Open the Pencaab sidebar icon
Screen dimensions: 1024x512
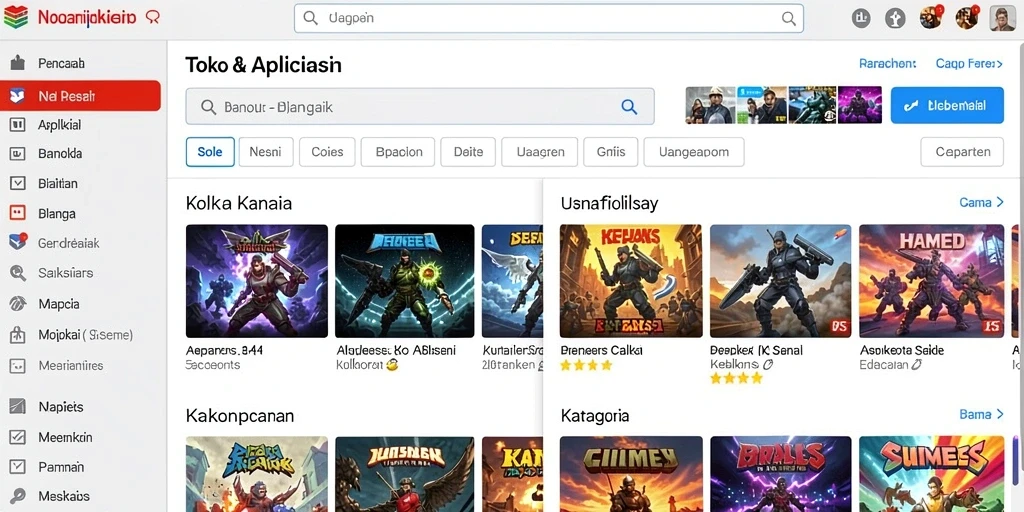point(18,63)
